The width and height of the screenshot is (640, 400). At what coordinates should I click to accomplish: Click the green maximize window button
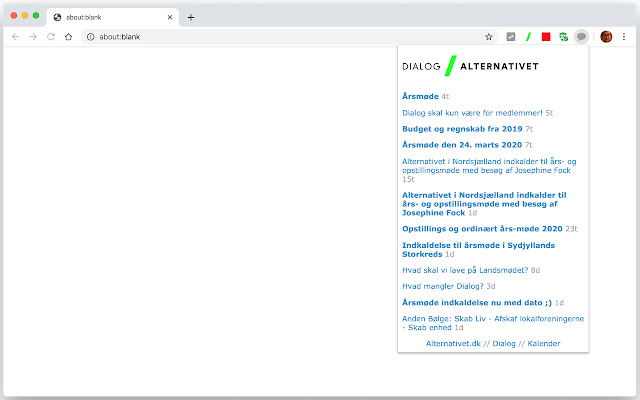pyautogui.click(x=36, y=16)
